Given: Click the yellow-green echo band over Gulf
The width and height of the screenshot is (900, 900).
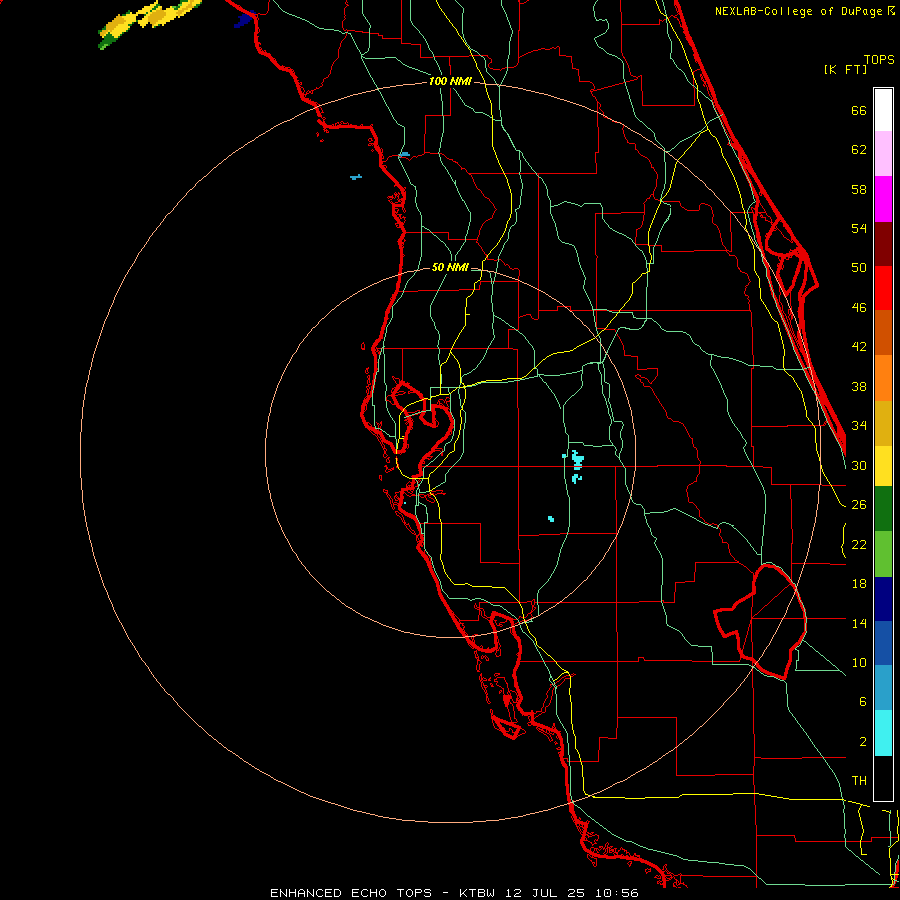Looking at the screenshot, I should click(x=149, y=22).
